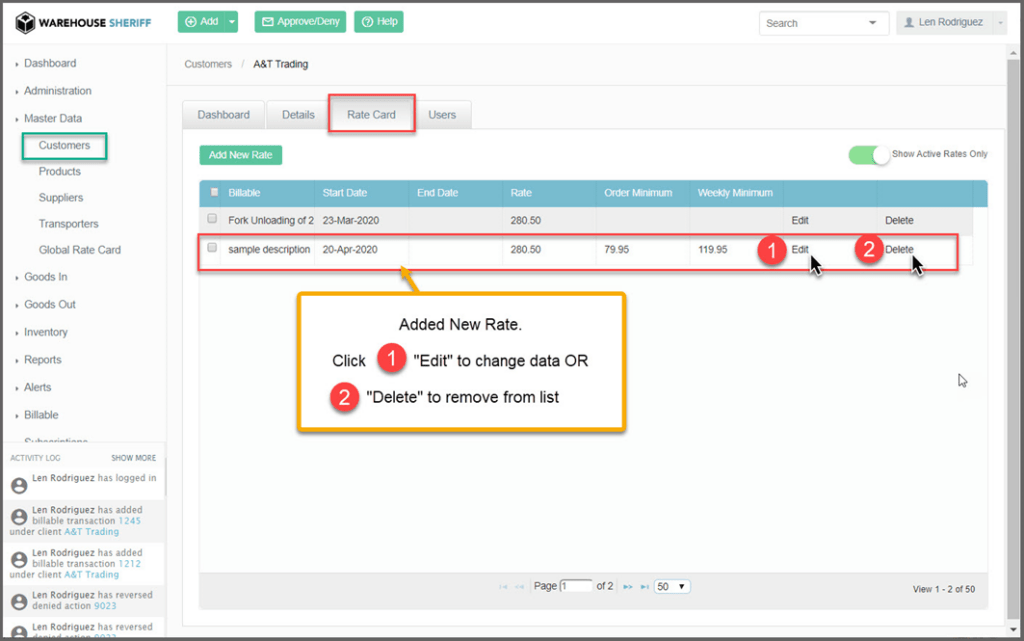
Task: Go to first page arrow in pagination
Action: tap(503, 587)
